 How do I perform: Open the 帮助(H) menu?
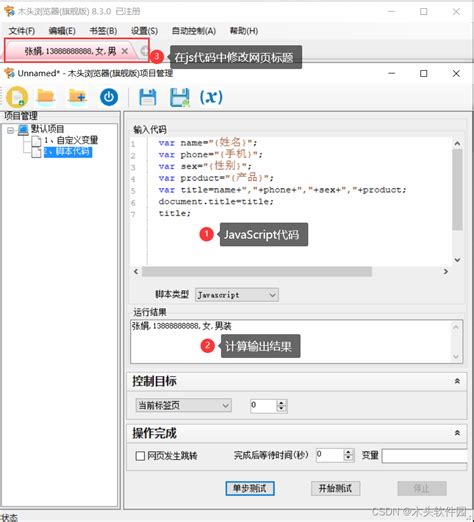click(x=244, y=31)
